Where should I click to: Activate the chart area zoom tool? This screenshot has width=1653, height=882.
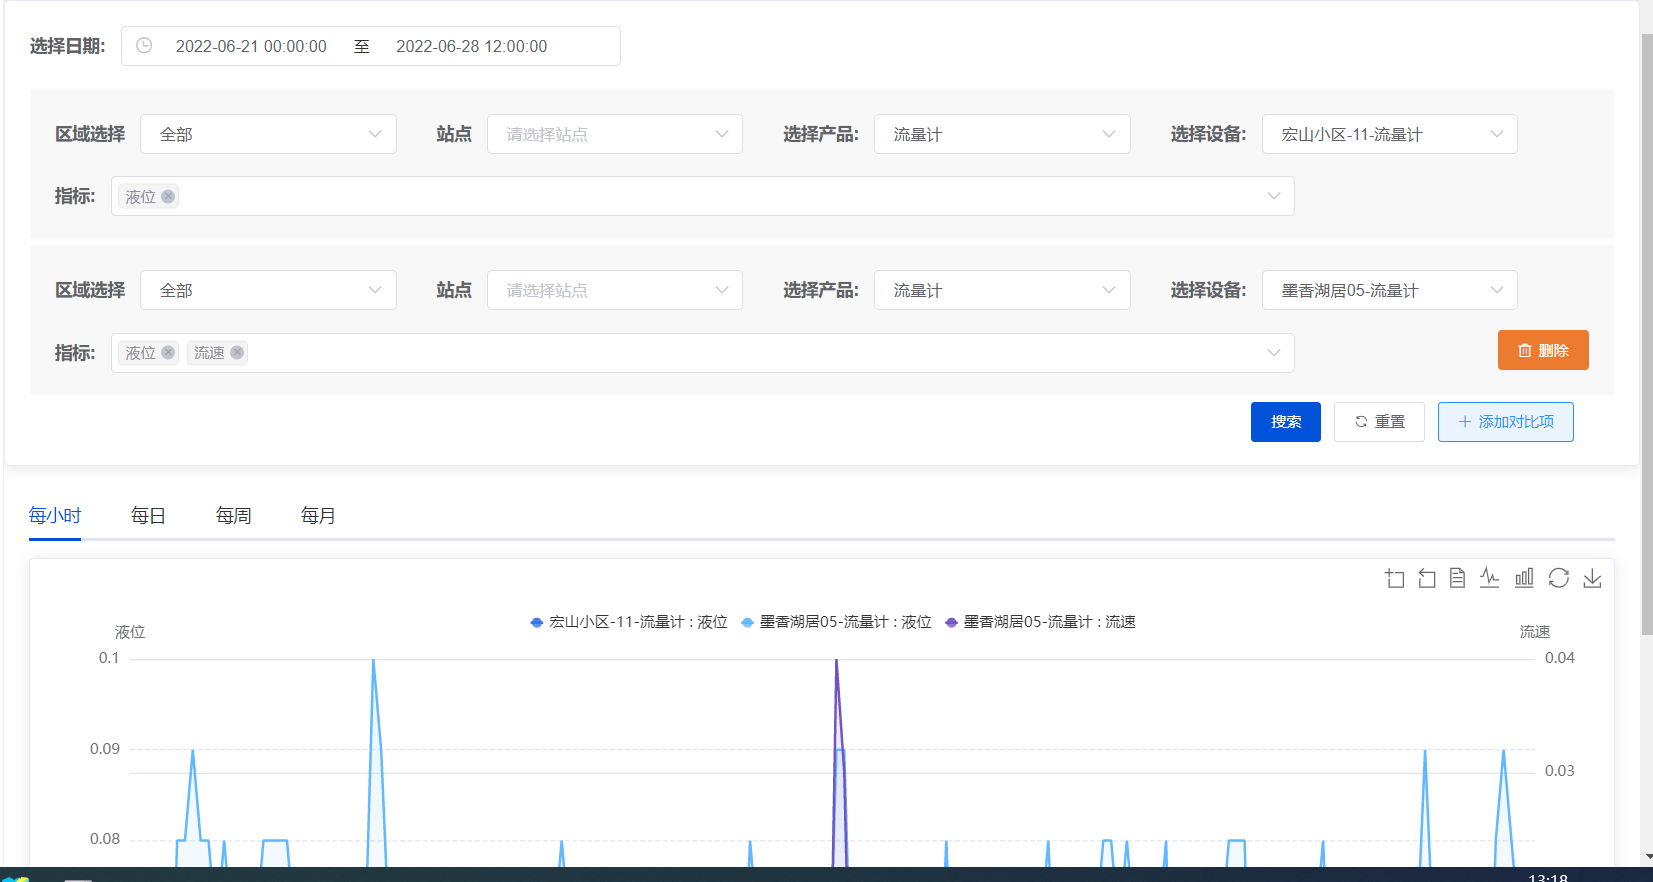(x=1395, y=578)
